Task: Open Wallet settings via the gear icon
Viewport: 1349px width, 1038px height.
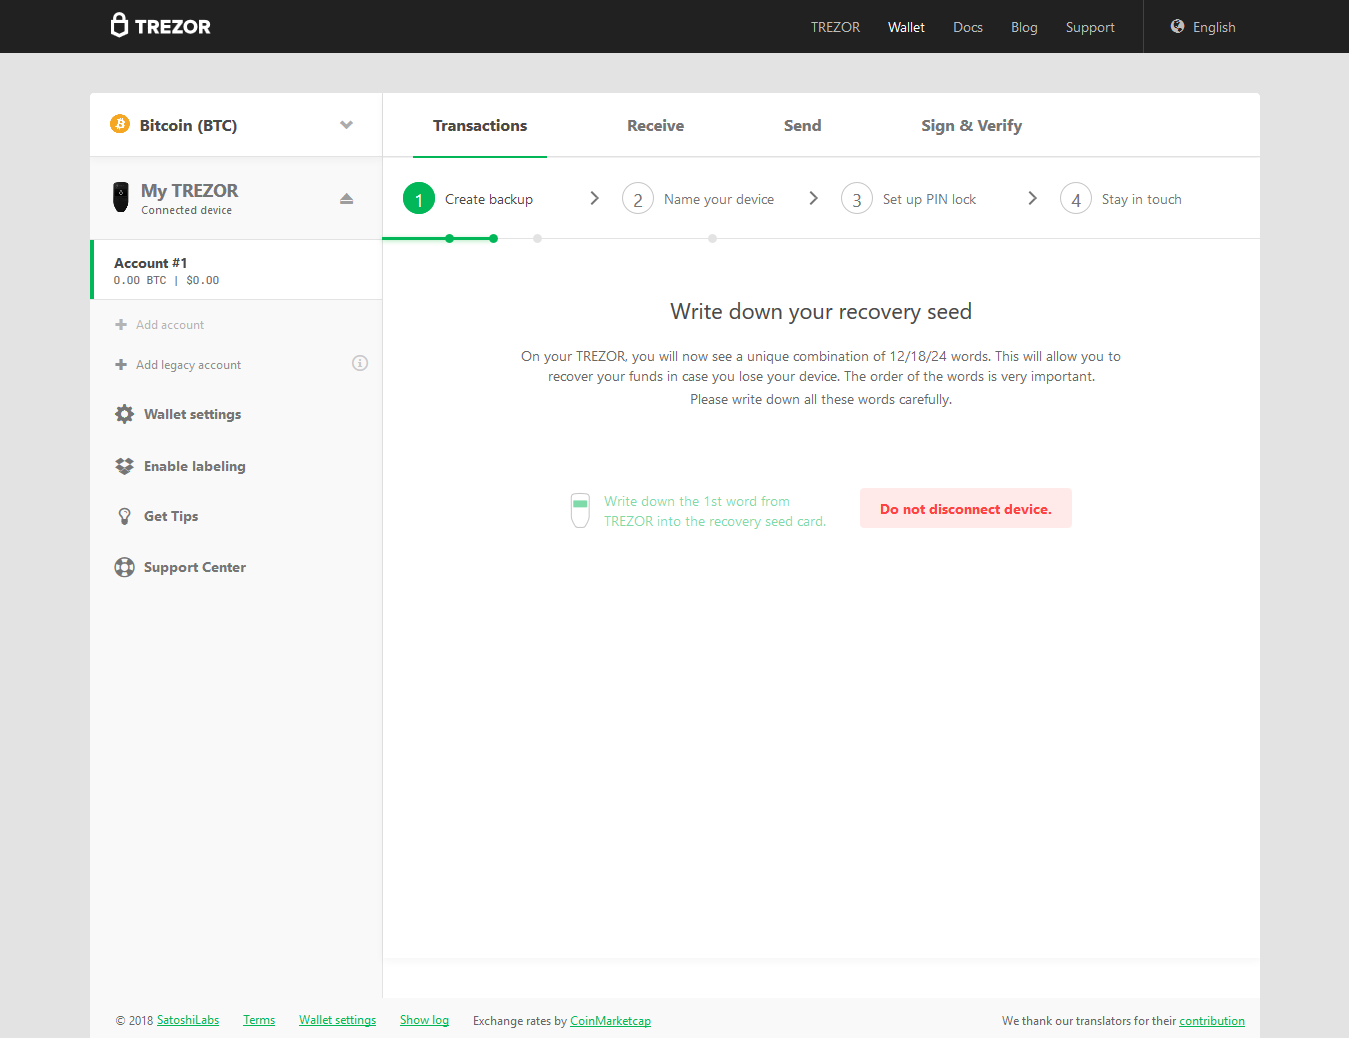Action: point(124,414)
